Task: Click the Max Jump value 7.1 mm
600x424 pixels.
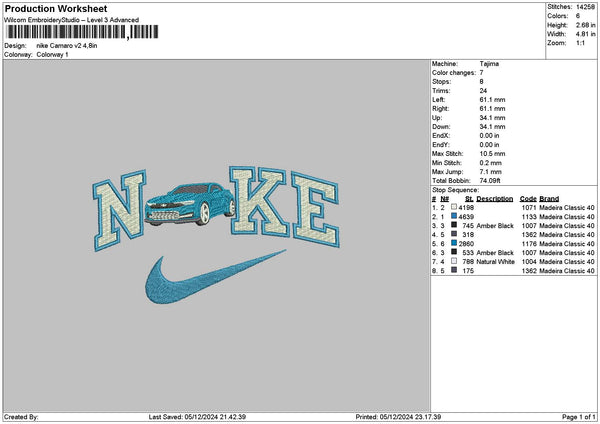Action: click(491, 172)
